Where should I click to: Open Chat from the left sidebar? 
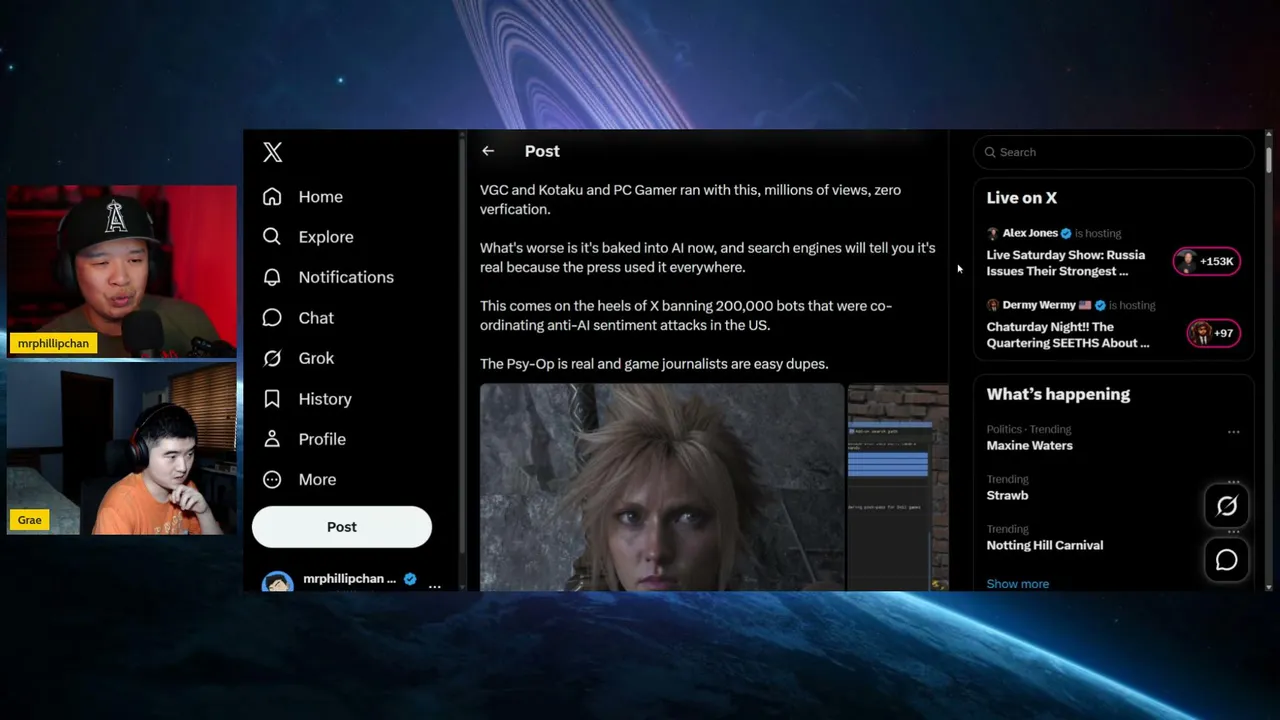(298, 318)
